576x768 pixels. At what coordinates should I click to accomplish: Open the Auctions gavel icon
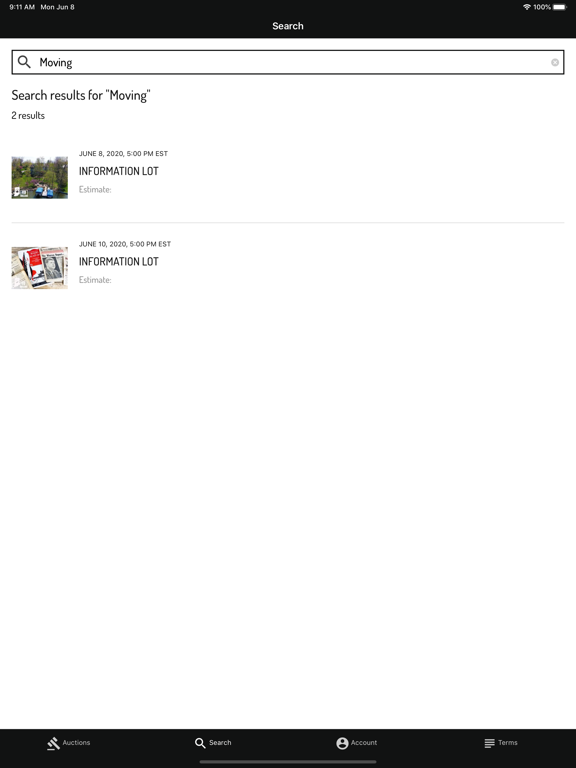[x=53, y=743]
